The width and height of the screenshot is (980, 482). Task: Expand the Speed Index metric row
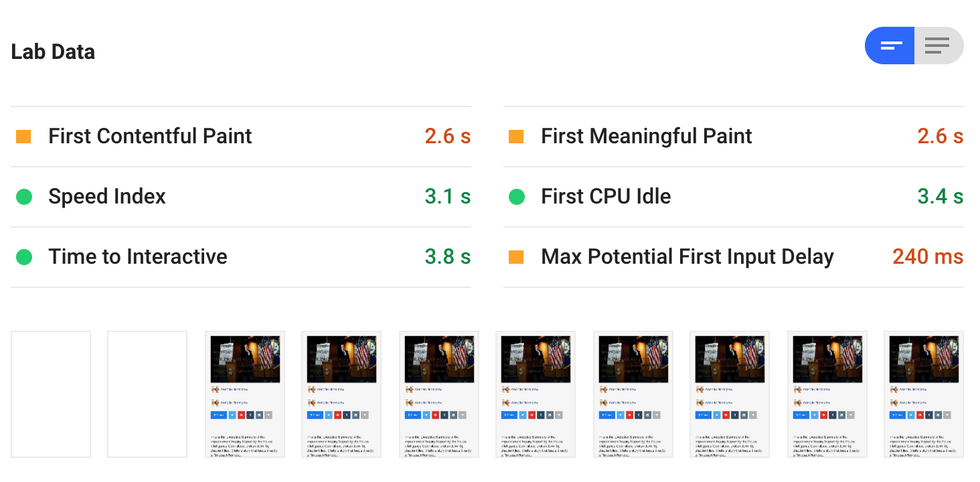point(107,197)
